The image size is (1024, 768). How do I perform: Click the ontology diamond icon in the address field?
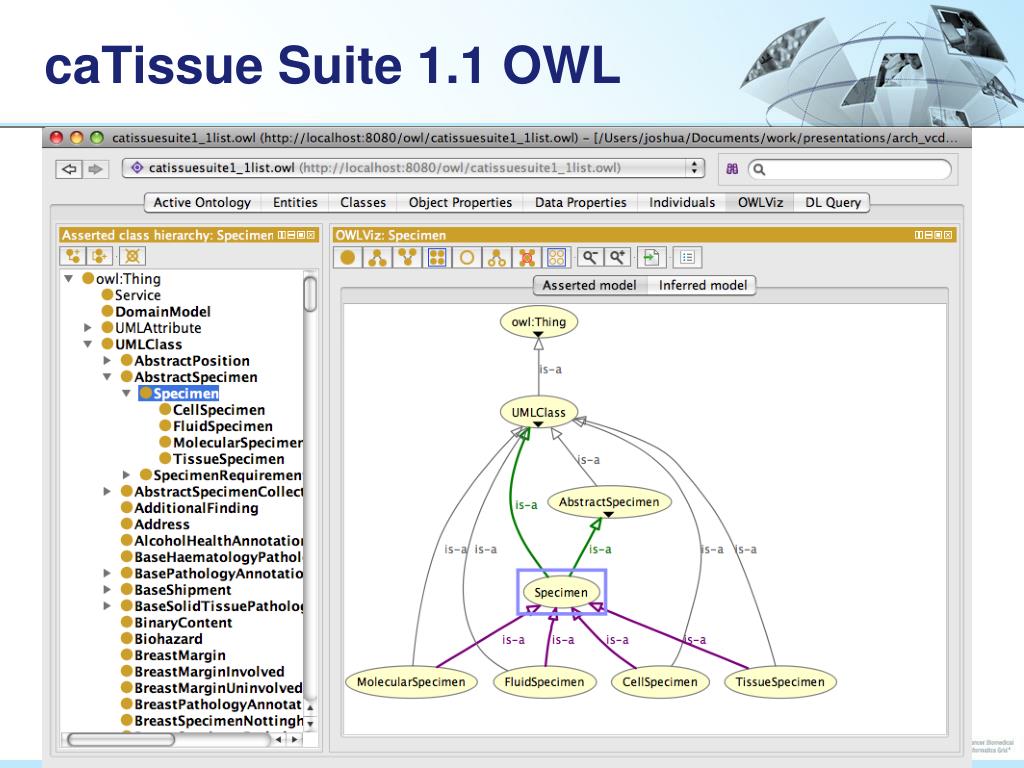coord(136,168)
